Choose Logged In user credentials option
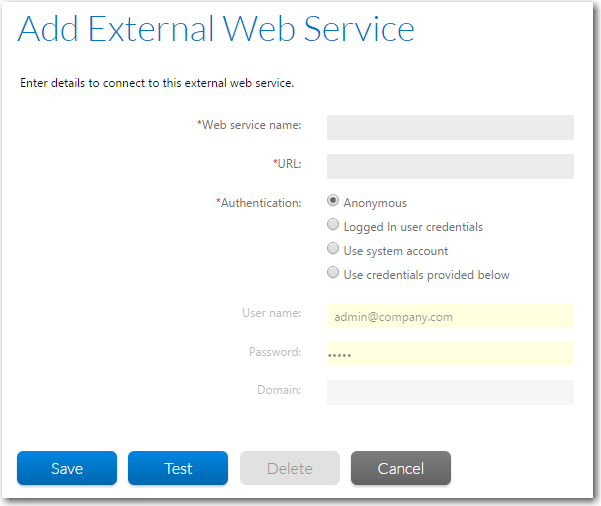The image size is (601, 506). [x=333, y=226]
